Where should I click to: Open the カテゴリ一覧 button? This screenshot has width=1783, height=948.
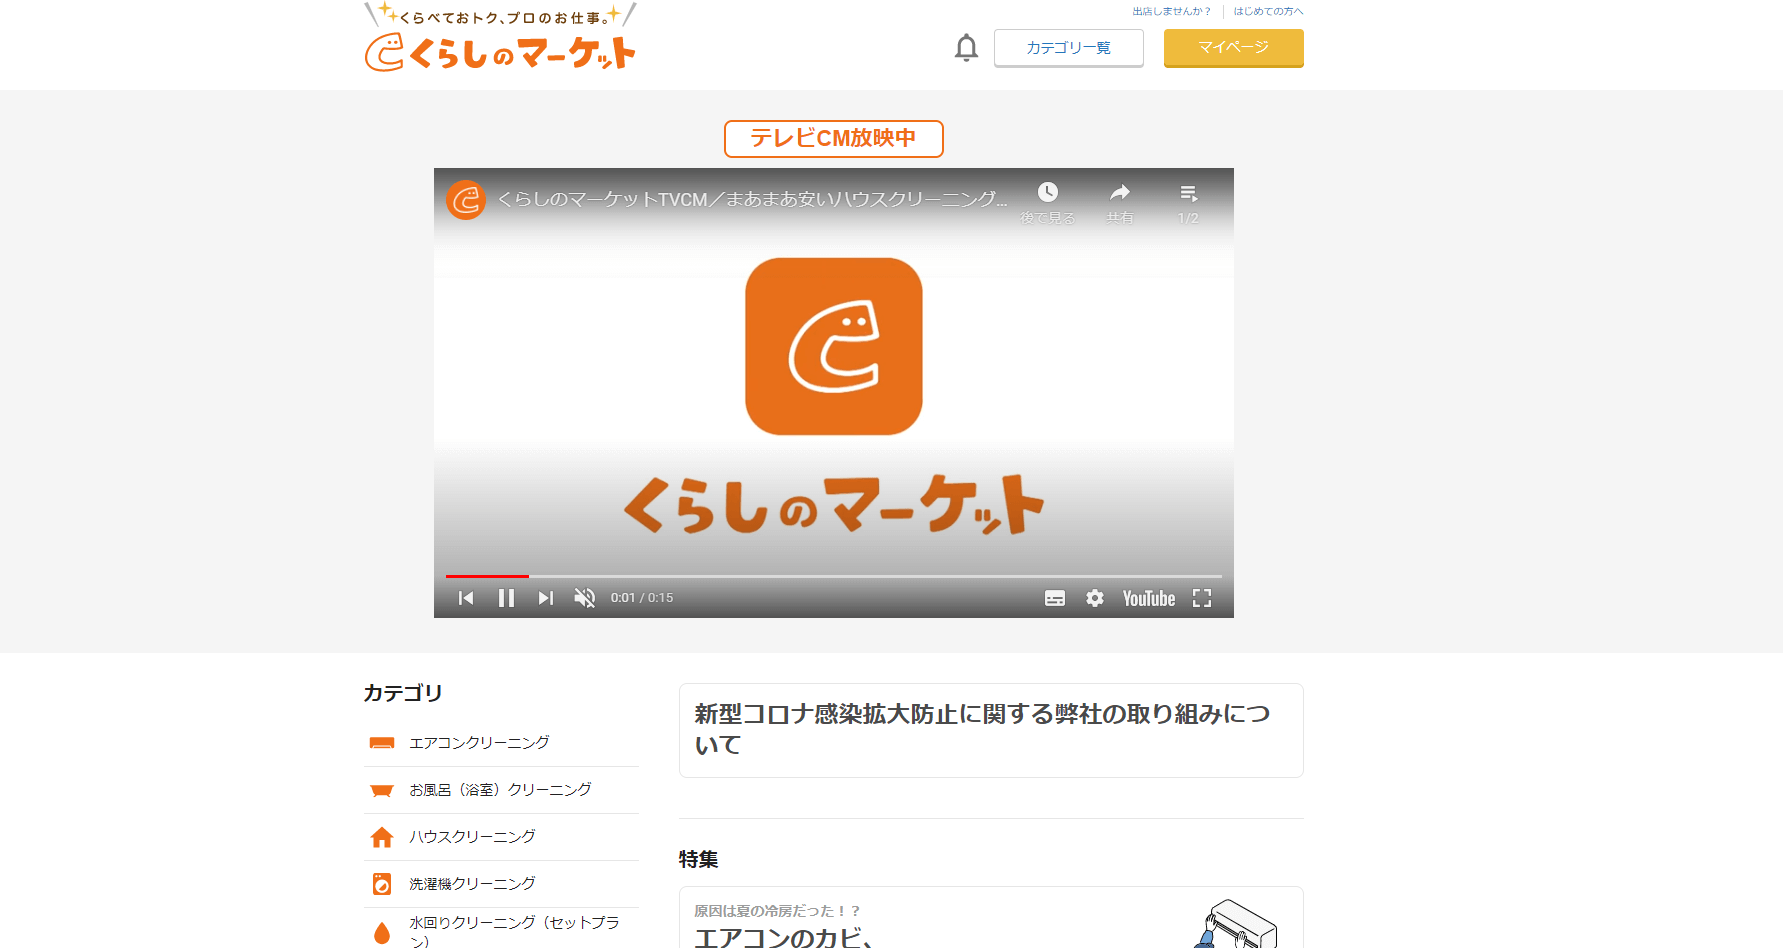(1069, 48)
